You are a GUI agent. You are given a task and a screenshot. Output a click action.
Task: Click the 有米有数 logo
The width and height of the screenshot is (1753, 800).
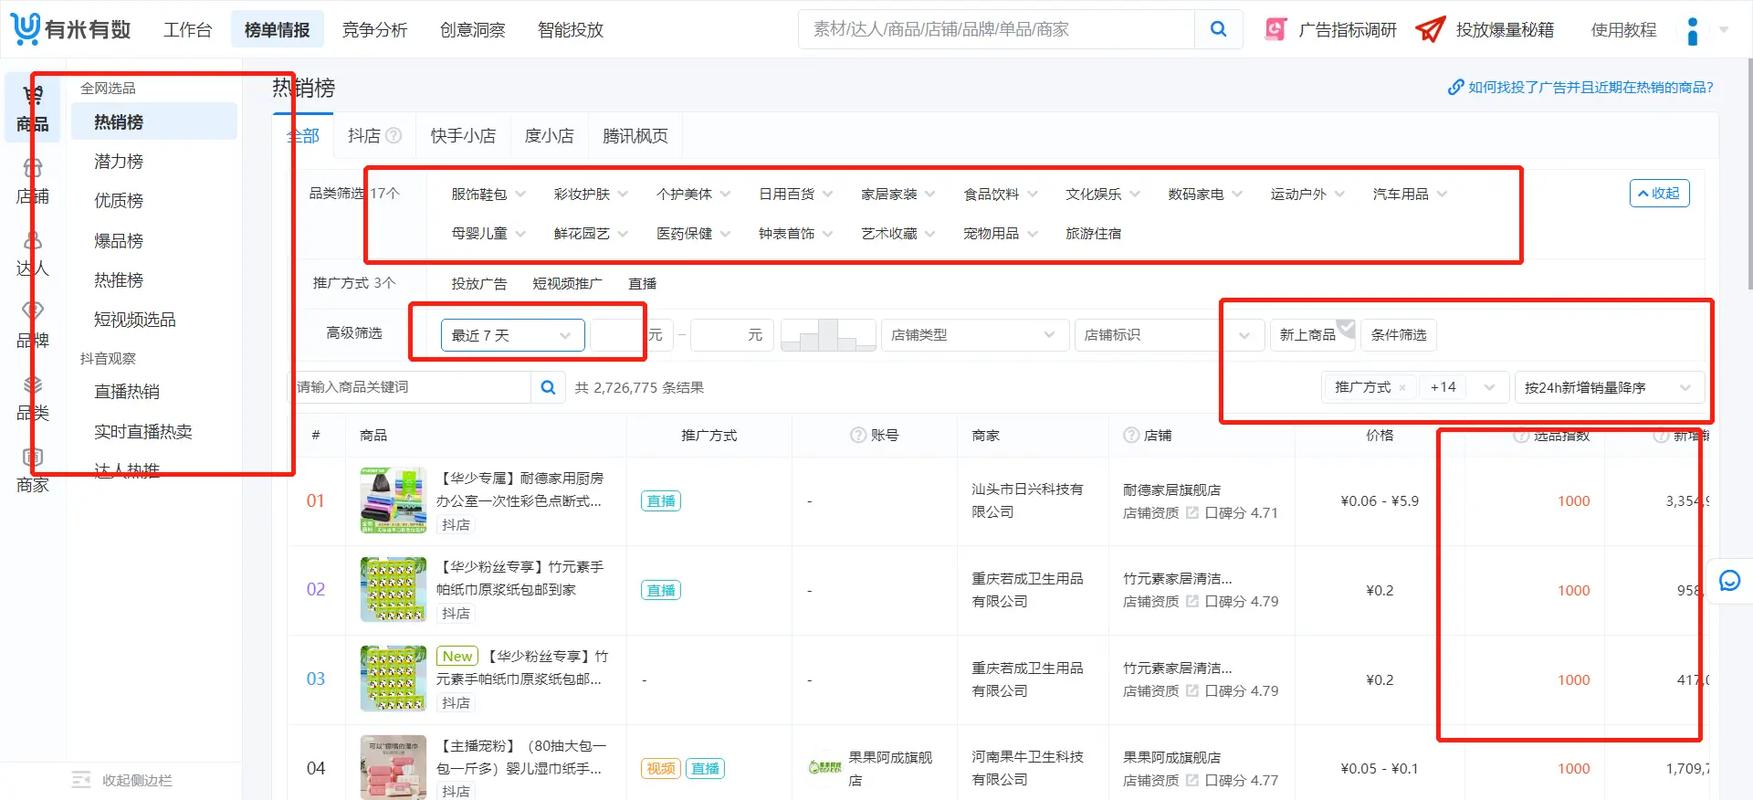tap(72, 29)
